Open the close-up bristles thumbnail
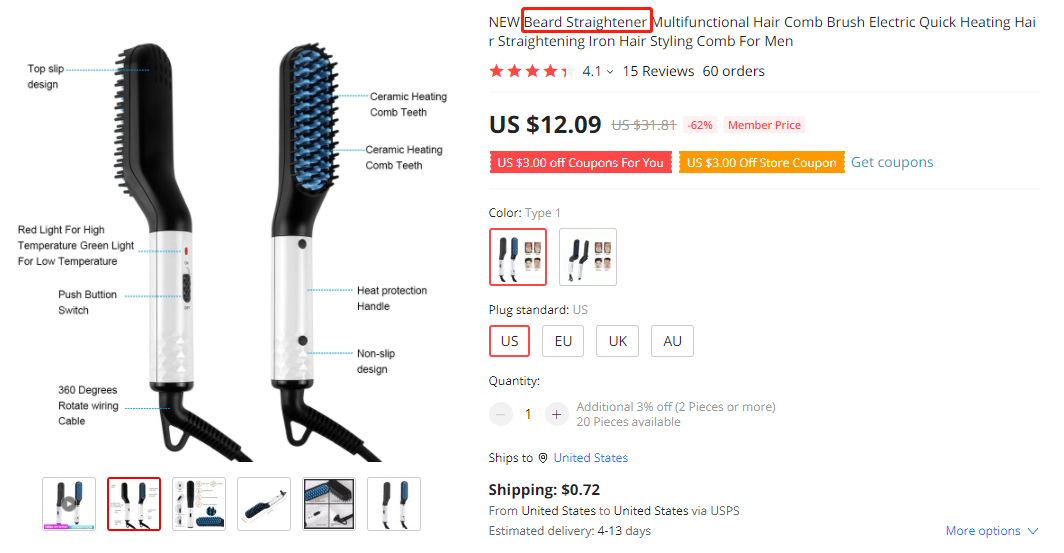This screenshot has height=553, width=1064. pos(329,503)
